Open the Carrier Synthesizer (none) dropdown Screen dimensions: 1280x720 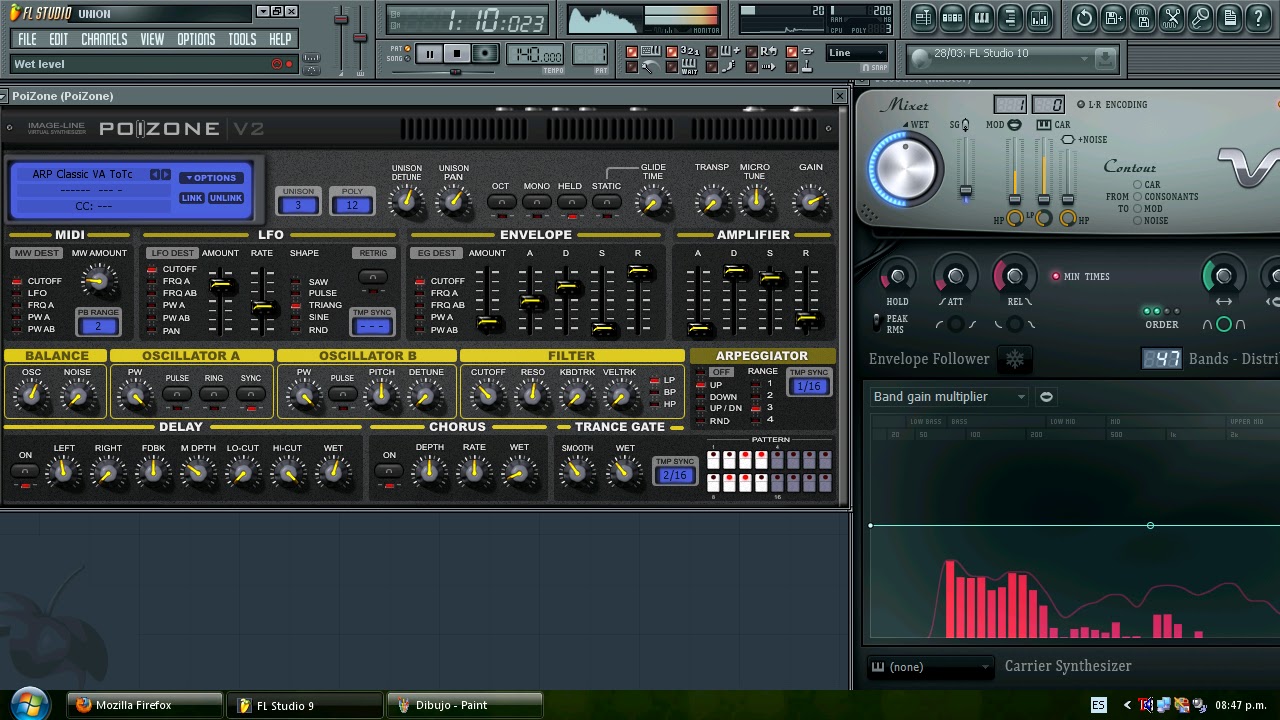tap(930, 666)
